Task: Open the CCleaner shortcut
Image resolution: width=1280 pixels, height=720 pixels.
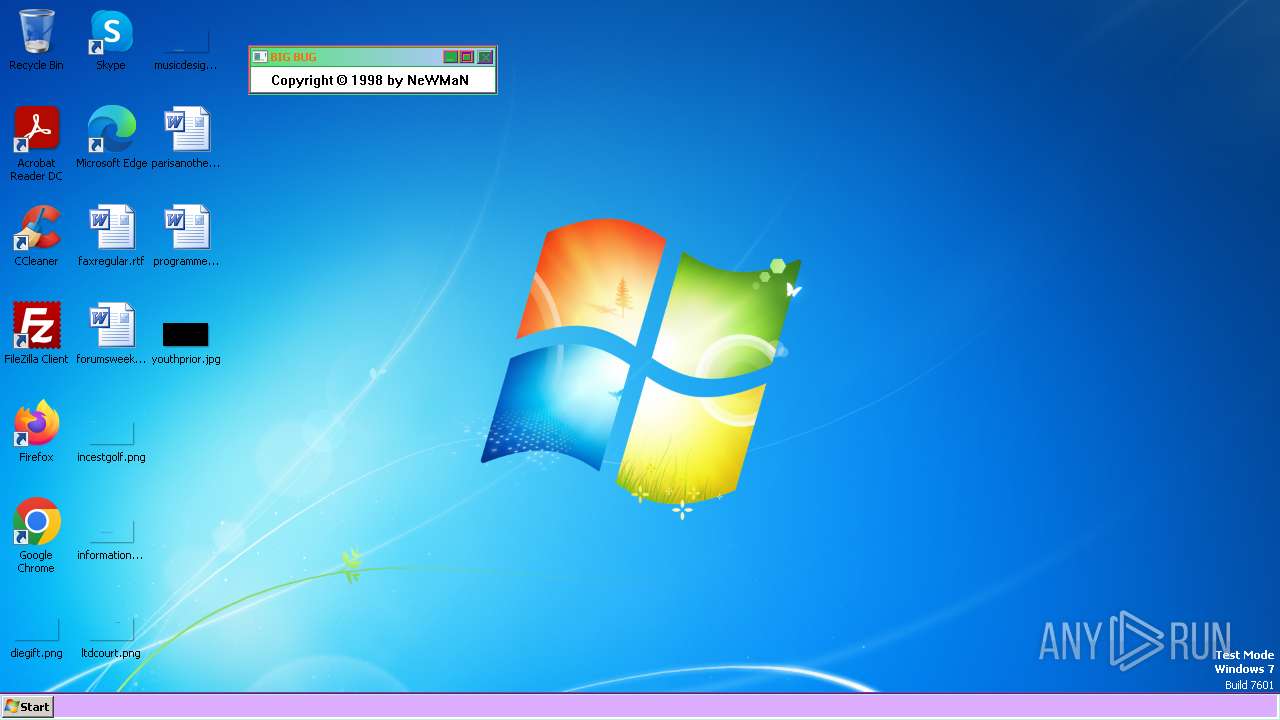Action: click(x=36, y=236)
